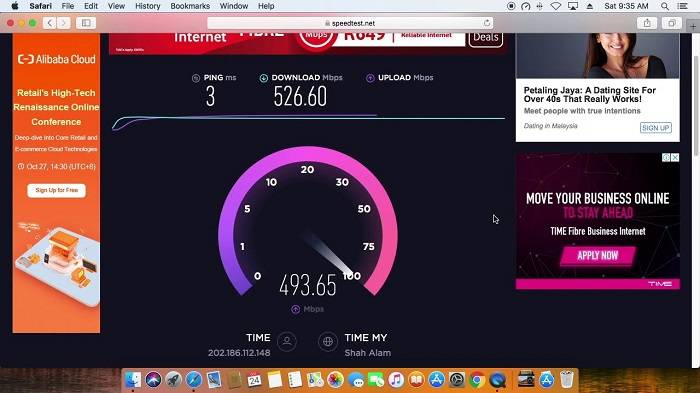700x393 pixels.
Task: Click the Deals button in top banner
Action: point(486,38)
